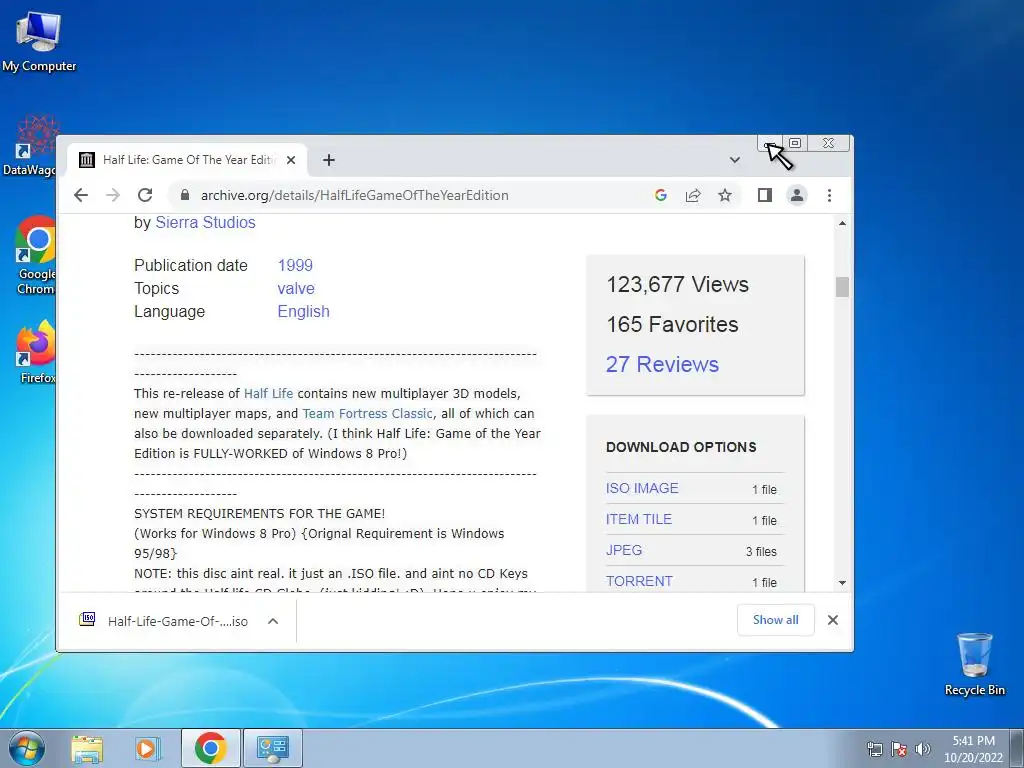Viewport: 1024px width, 768px height.
Task: Click the 165 Favorites text
Action: click(x=672, y=325)
